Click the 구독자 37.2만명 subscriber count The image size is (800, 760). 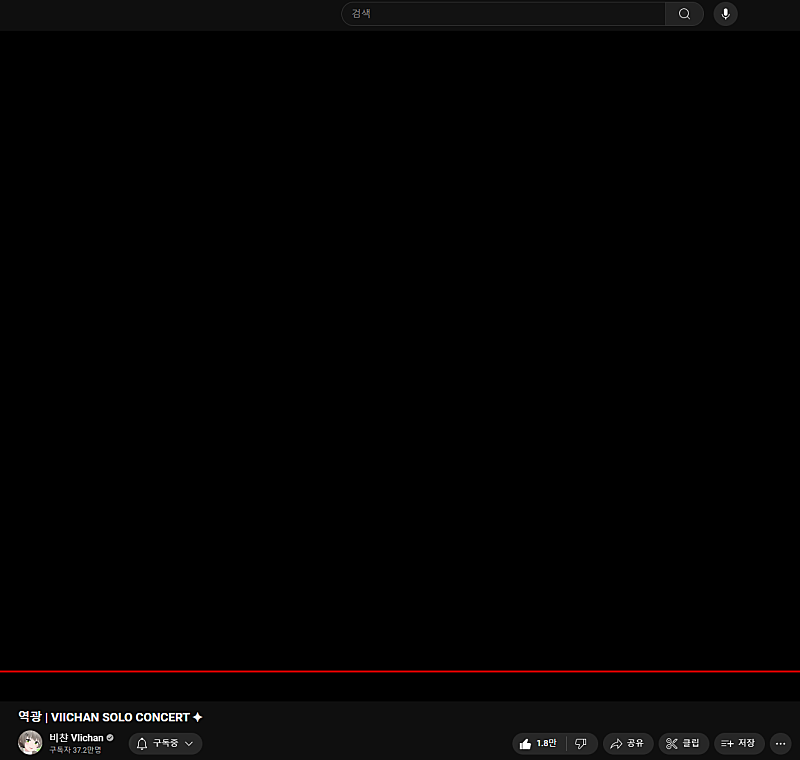76,750
